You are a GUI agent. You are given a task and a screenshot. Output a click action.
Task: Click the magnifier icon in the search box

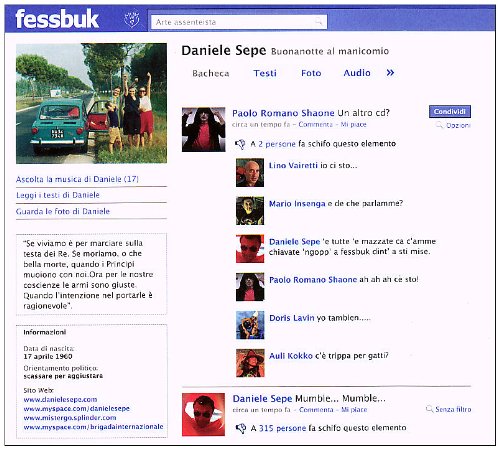tap(319, 22)
